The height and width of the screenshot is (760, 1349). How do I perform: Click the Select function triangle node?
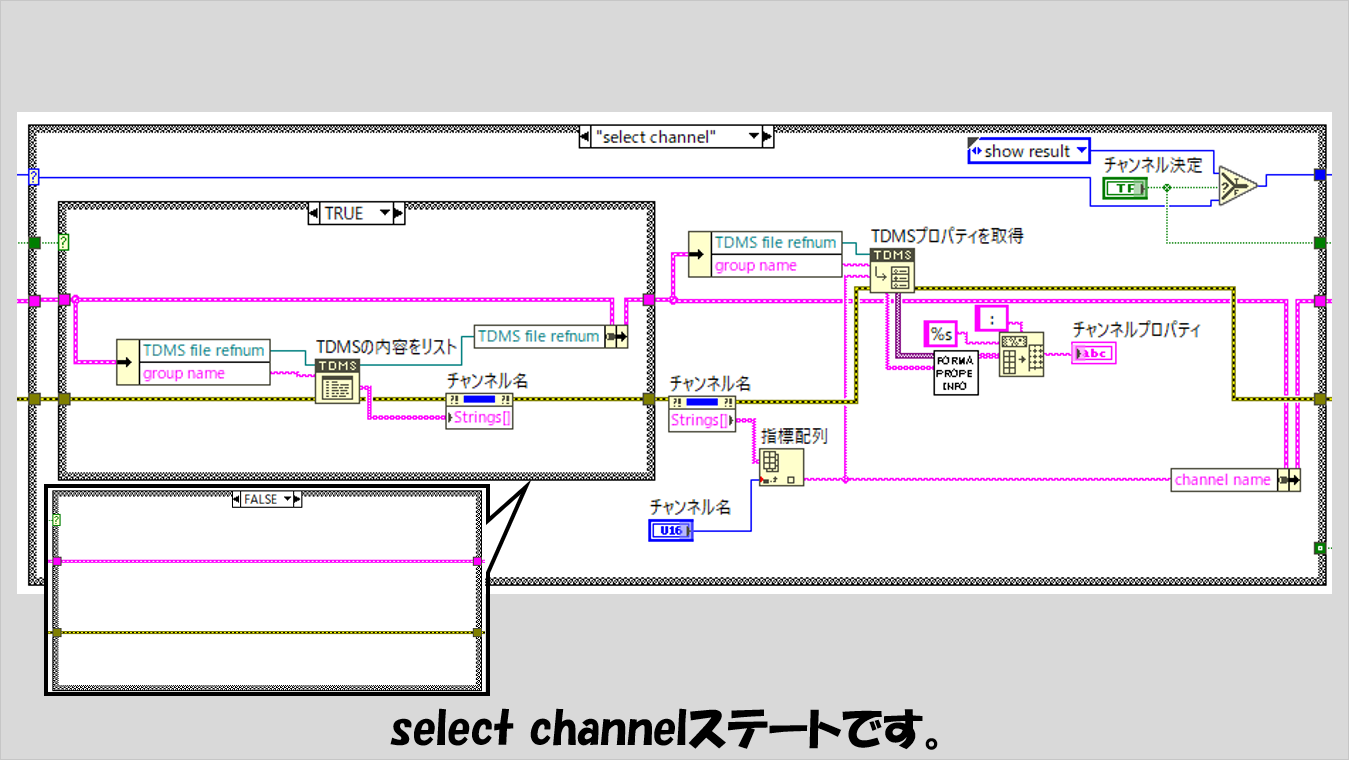pos(1238,186)
